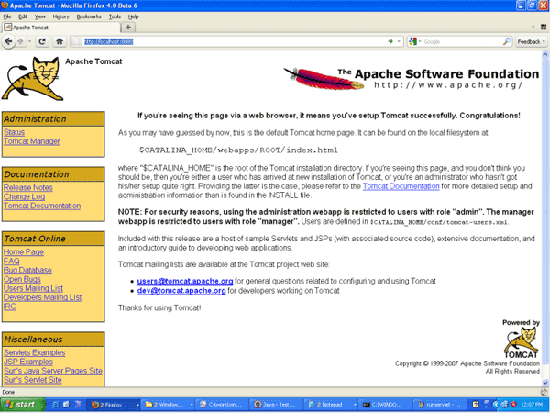Click the users@tomcat.apache.org mailing link

coord(185,281)
